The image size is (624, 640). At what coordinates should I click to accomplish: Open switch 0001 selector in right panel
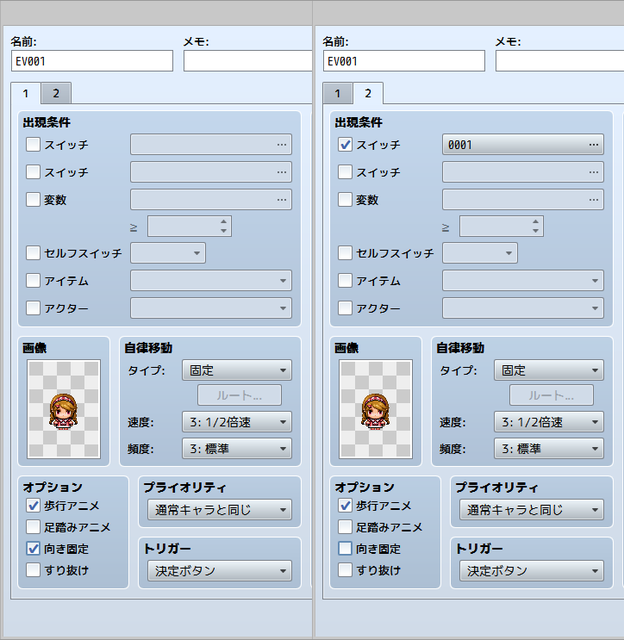tap(523, 144)
